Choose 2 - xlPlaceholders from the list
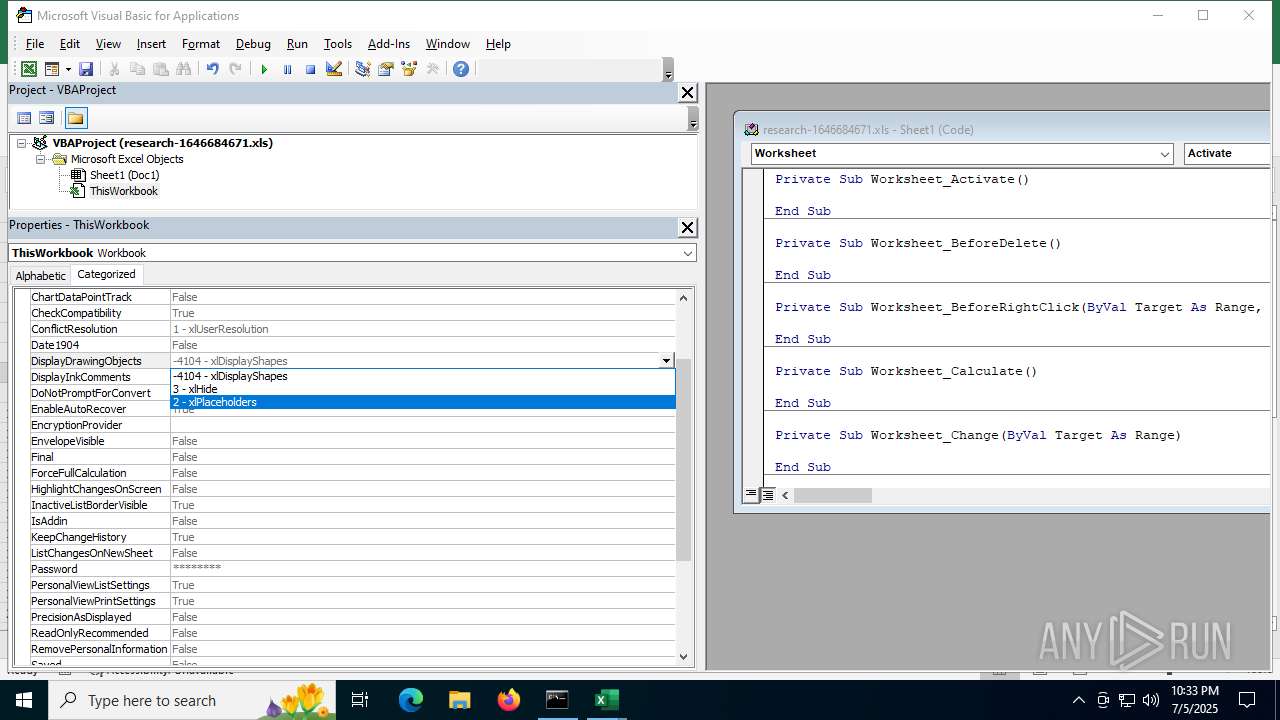Image resolution: width=1280 pixels, height=720 pixels. click(x=423, y=402)
